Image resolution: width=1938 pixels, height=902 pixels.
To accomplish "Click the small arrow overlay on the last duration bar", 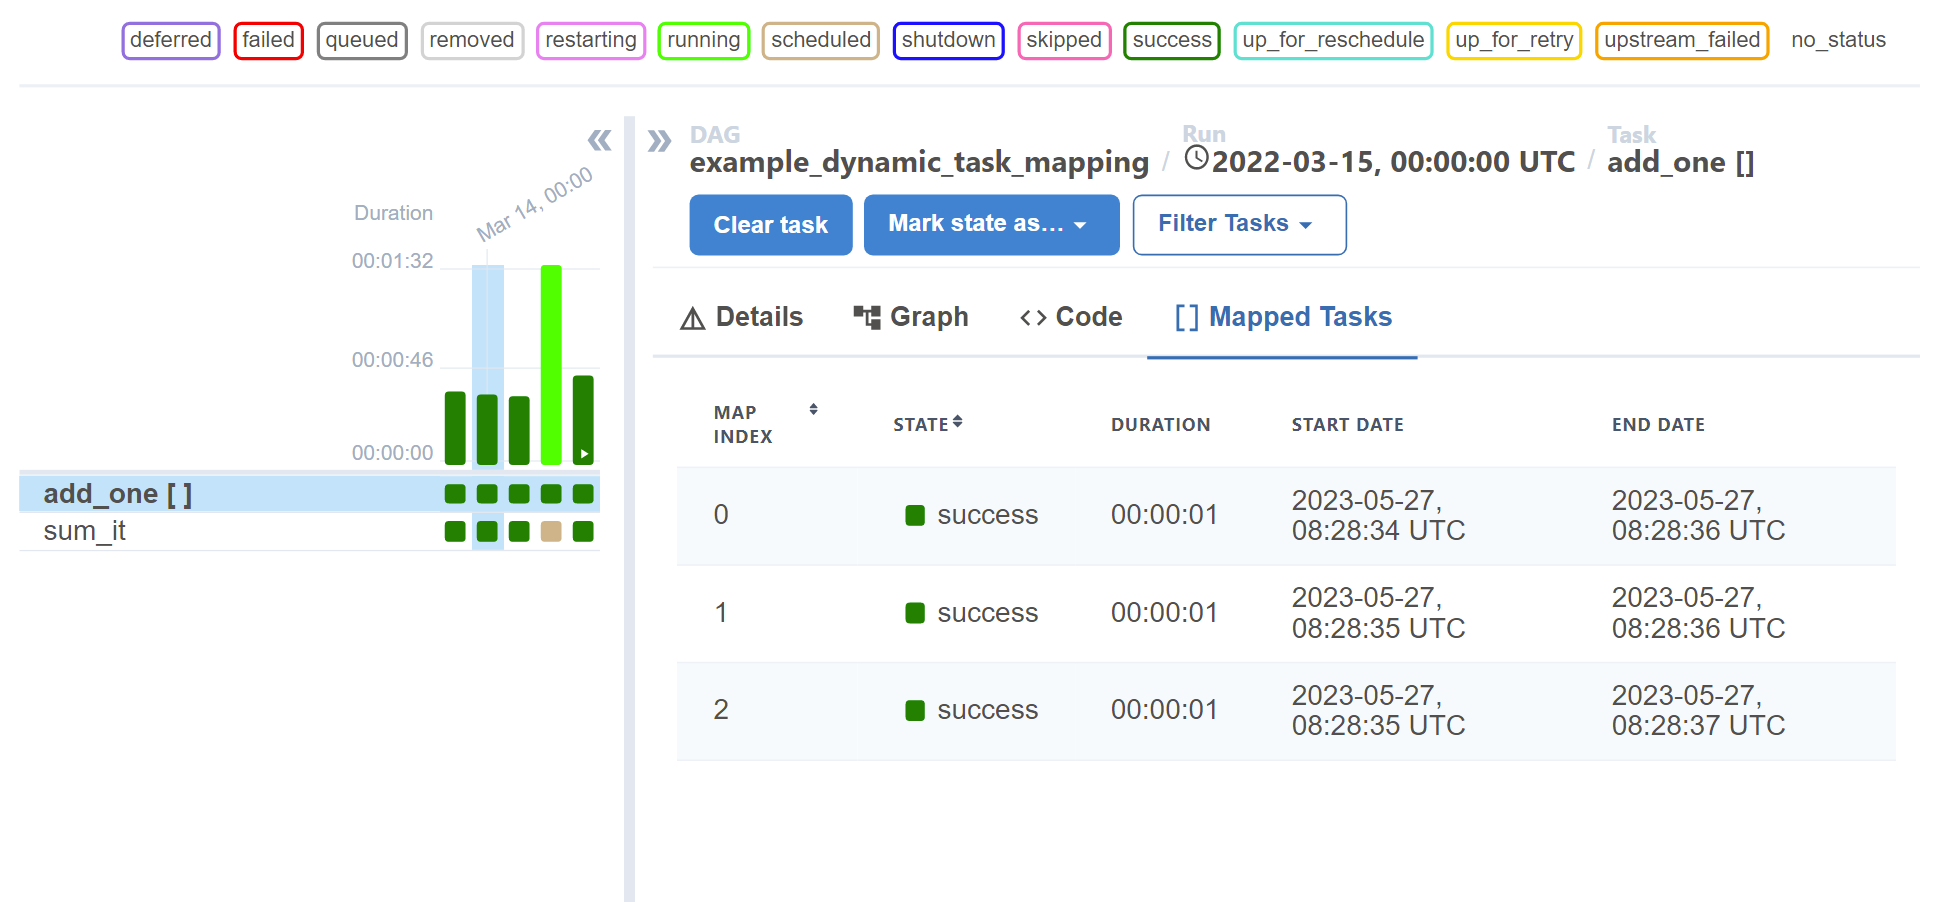I will [582, 452].
